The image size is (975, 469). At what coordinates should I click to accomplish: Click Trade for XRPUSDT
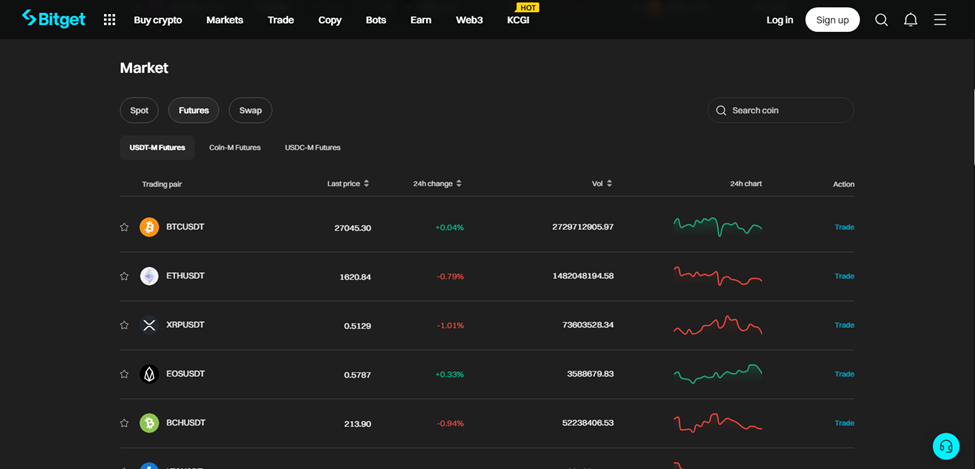pyautogui.click(x=844, y=325)
